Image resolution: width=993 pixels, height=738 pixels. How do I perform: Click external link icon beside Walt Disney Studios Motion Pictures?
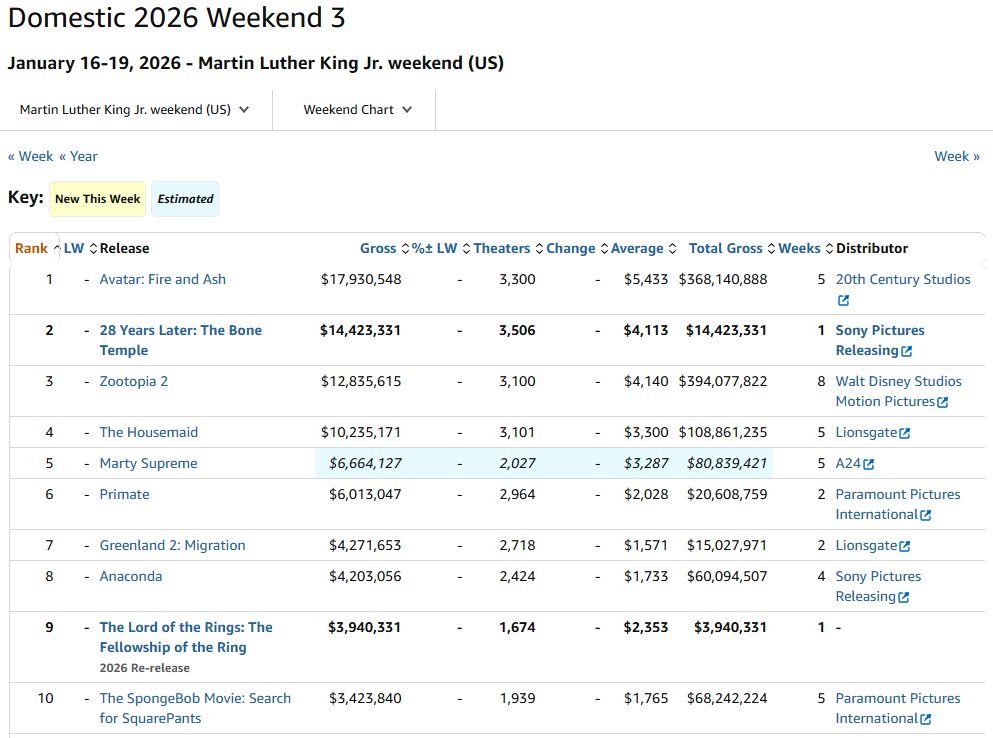tap(942, 402)
